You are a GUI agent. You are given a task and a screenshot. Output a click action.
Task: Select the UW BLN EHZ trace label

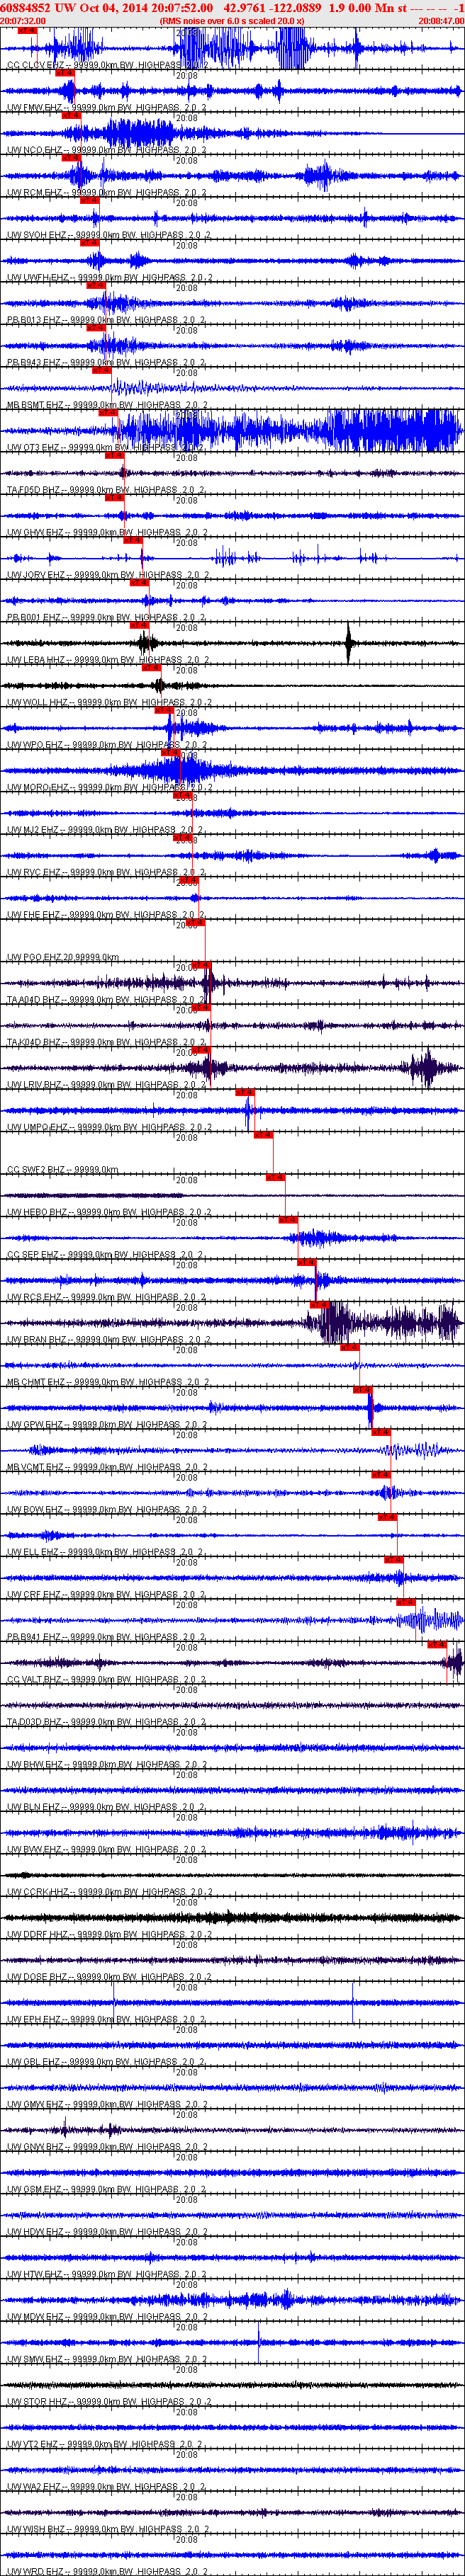click(107, 1807)
